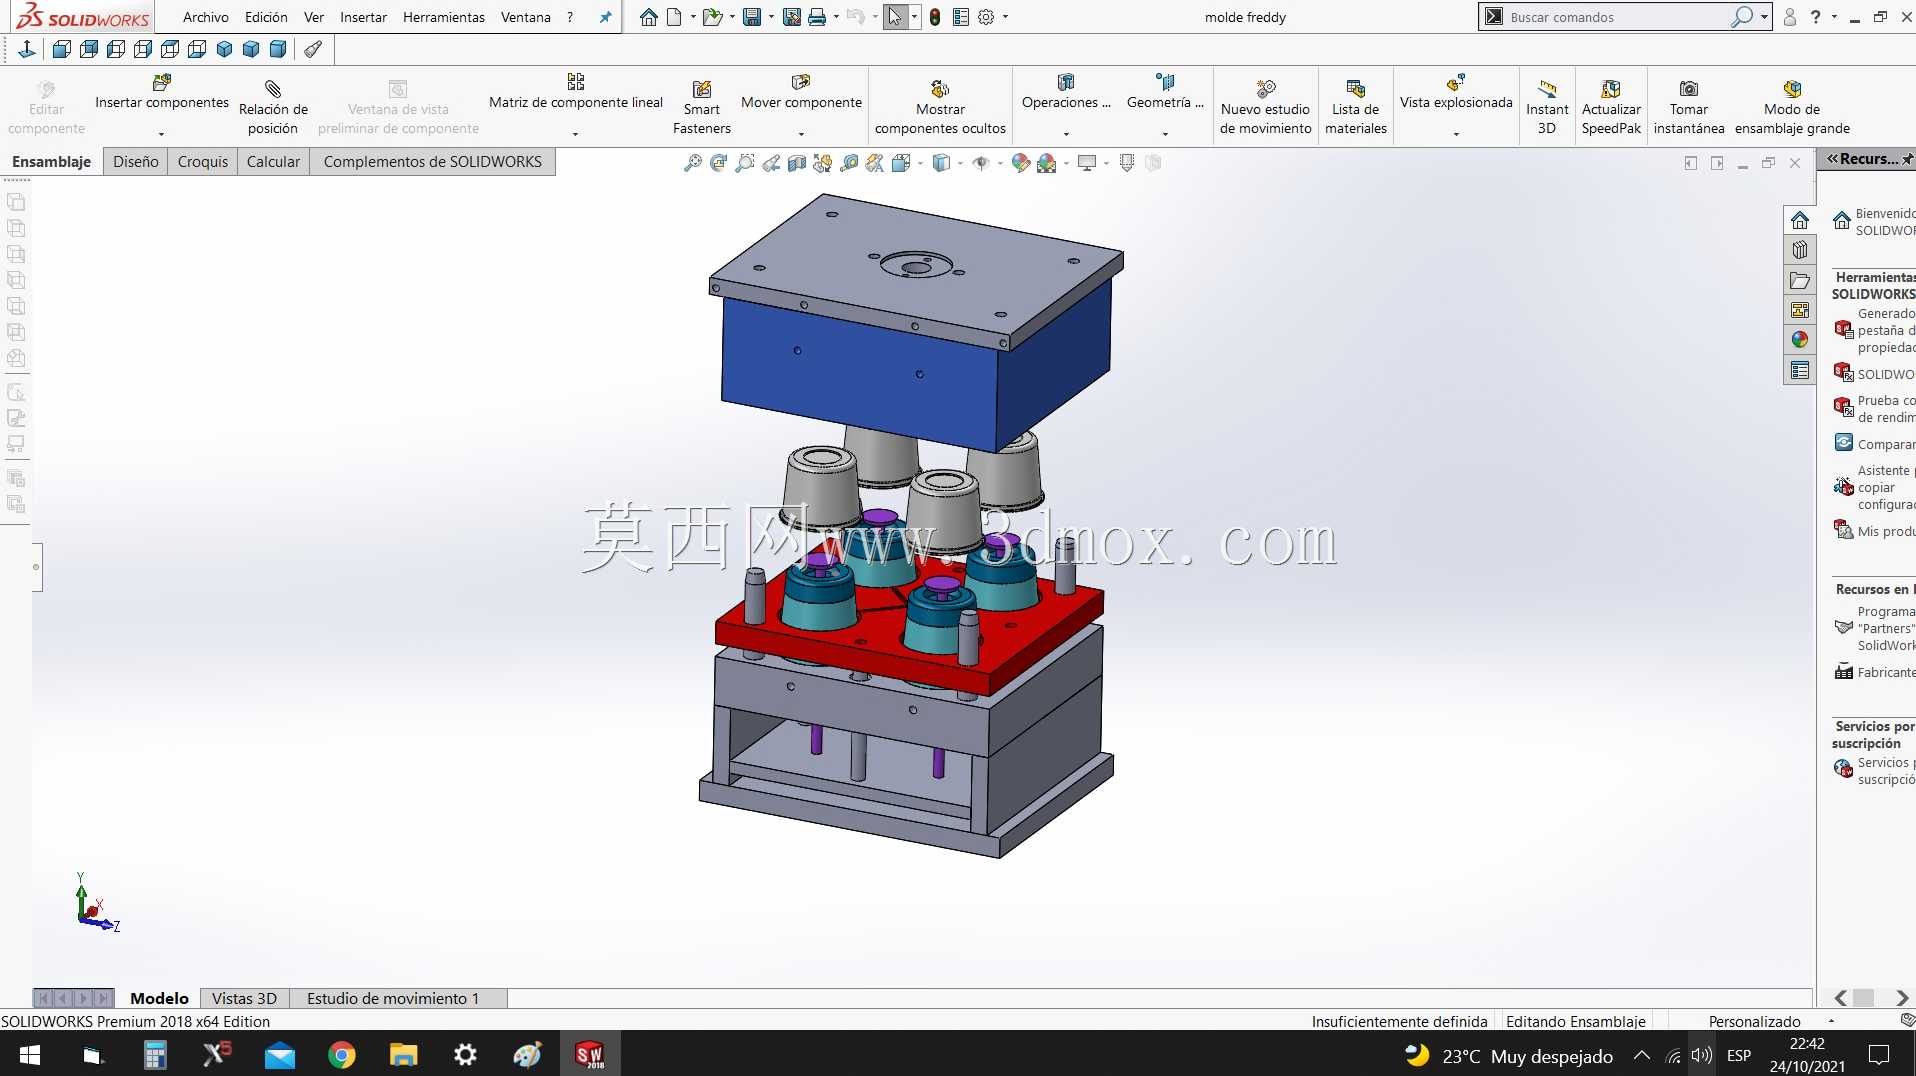Select Relación de posición mate tool

click(273, 106)
